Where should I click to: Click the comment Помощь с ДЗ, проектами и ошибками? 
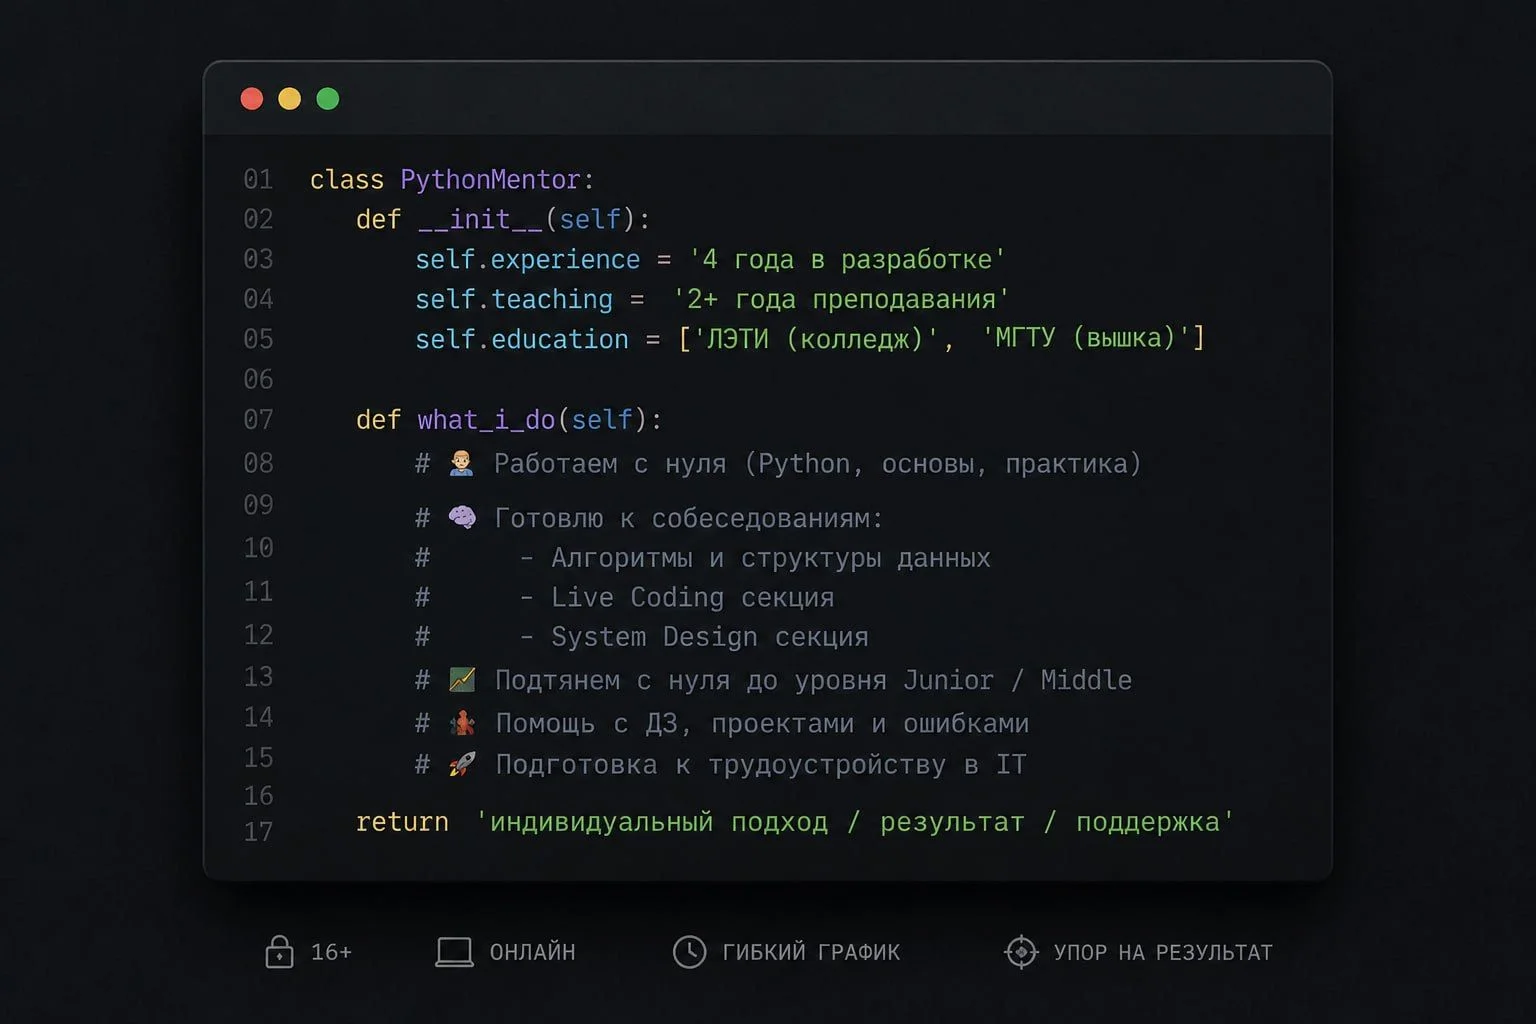762,723
